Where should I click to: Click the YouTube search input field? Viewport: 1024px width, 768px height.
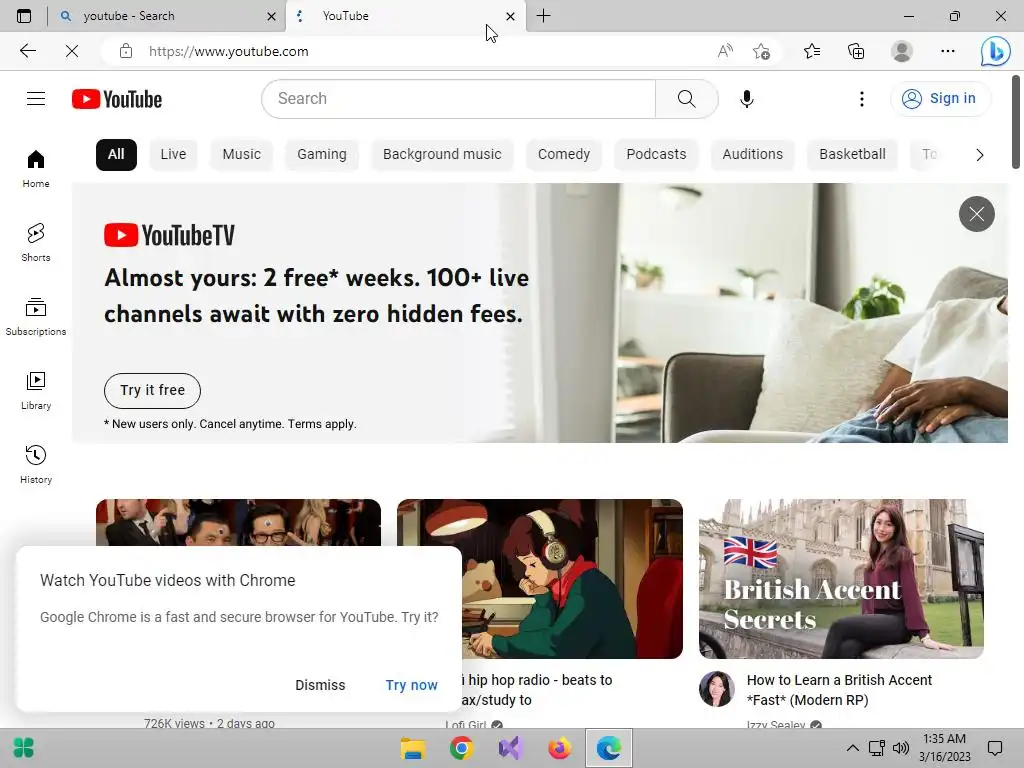pyautogui.click(x=458, y=99)
